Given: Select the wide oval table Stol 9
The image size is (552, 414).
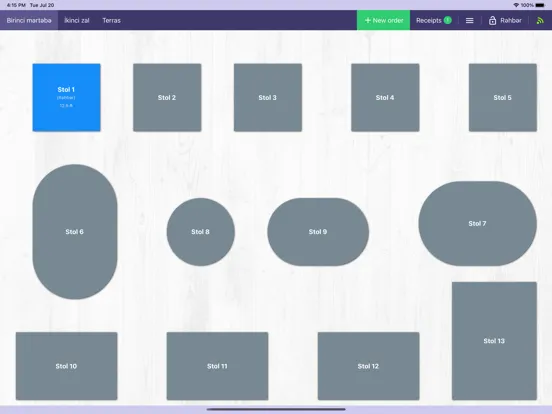Looking at the screenshot, I should [318, 232].
